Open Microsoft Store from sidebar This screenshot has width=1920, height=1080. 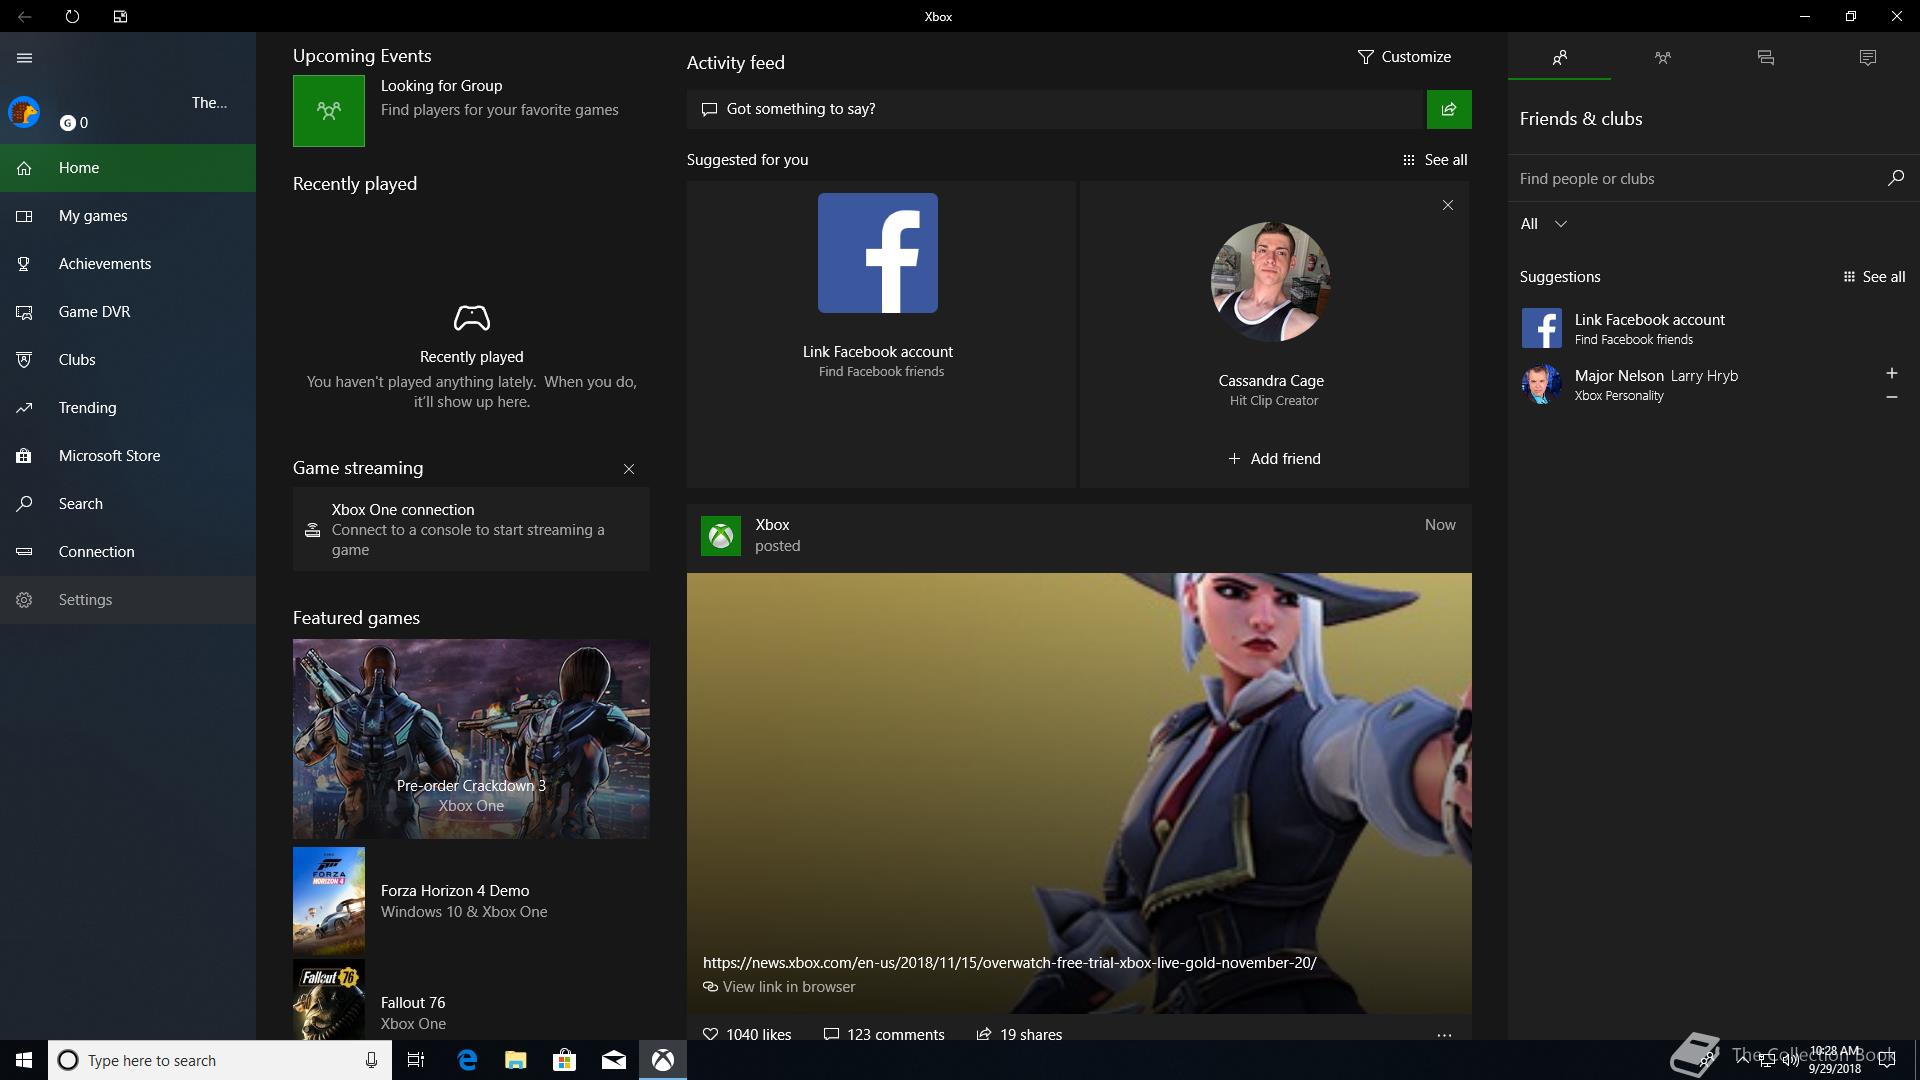coord(128,456)
